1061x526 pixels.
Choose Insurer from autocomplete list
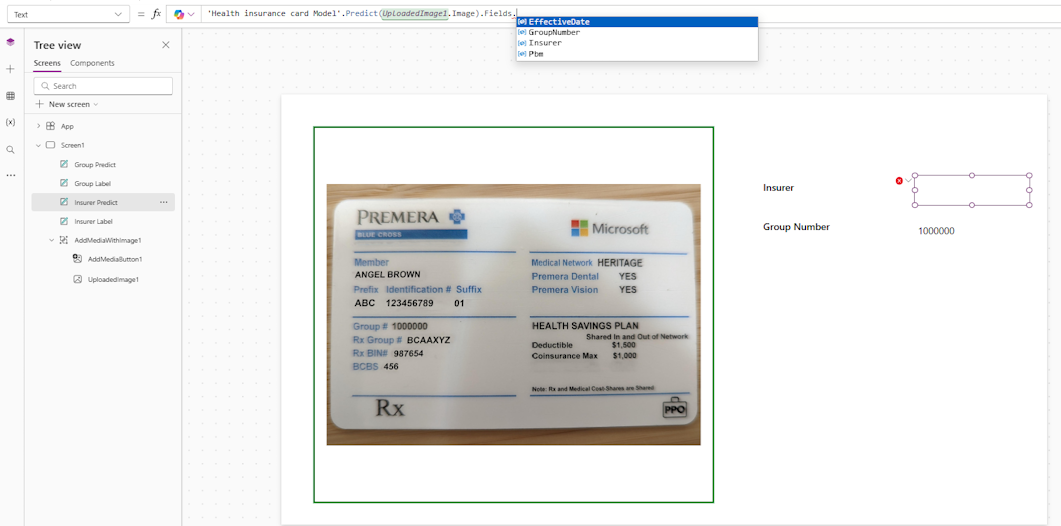point(637,43)
